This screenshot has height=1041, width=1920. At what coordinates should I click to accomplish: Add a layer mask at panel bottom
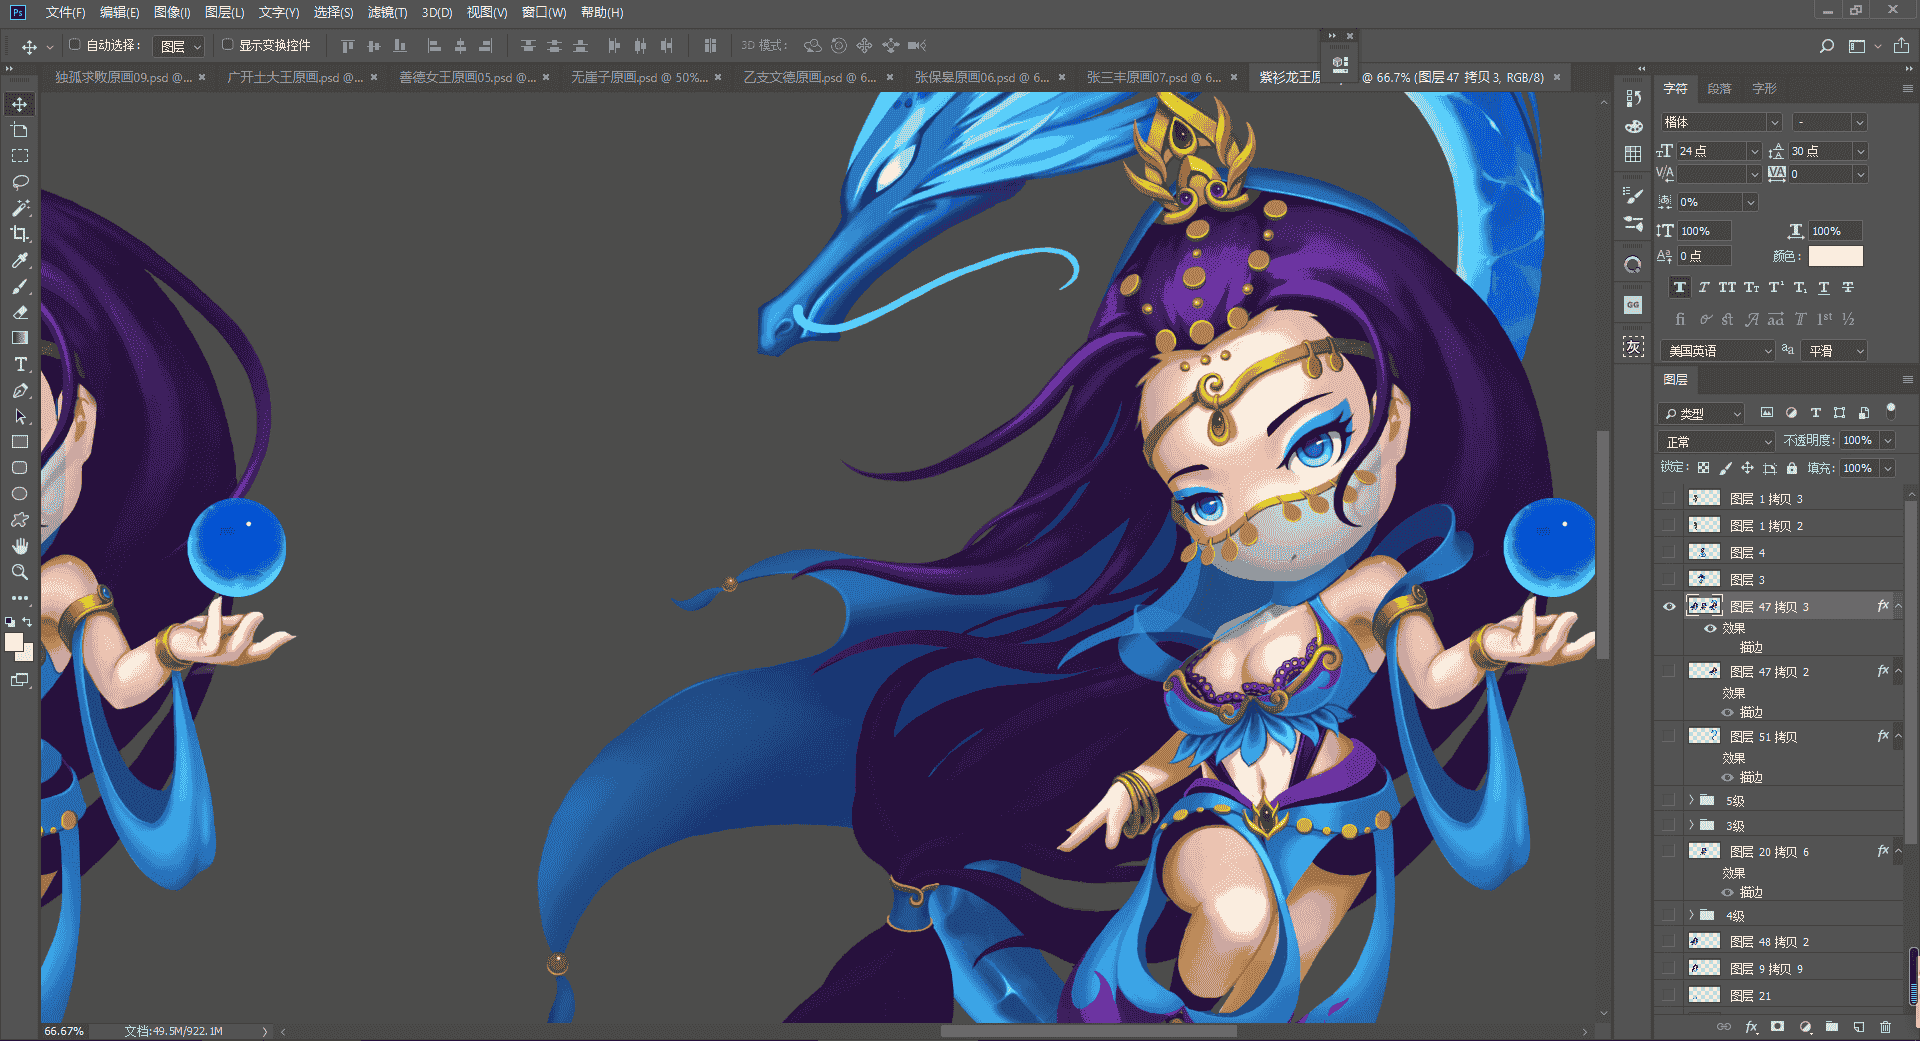tap(1777, 1027)
